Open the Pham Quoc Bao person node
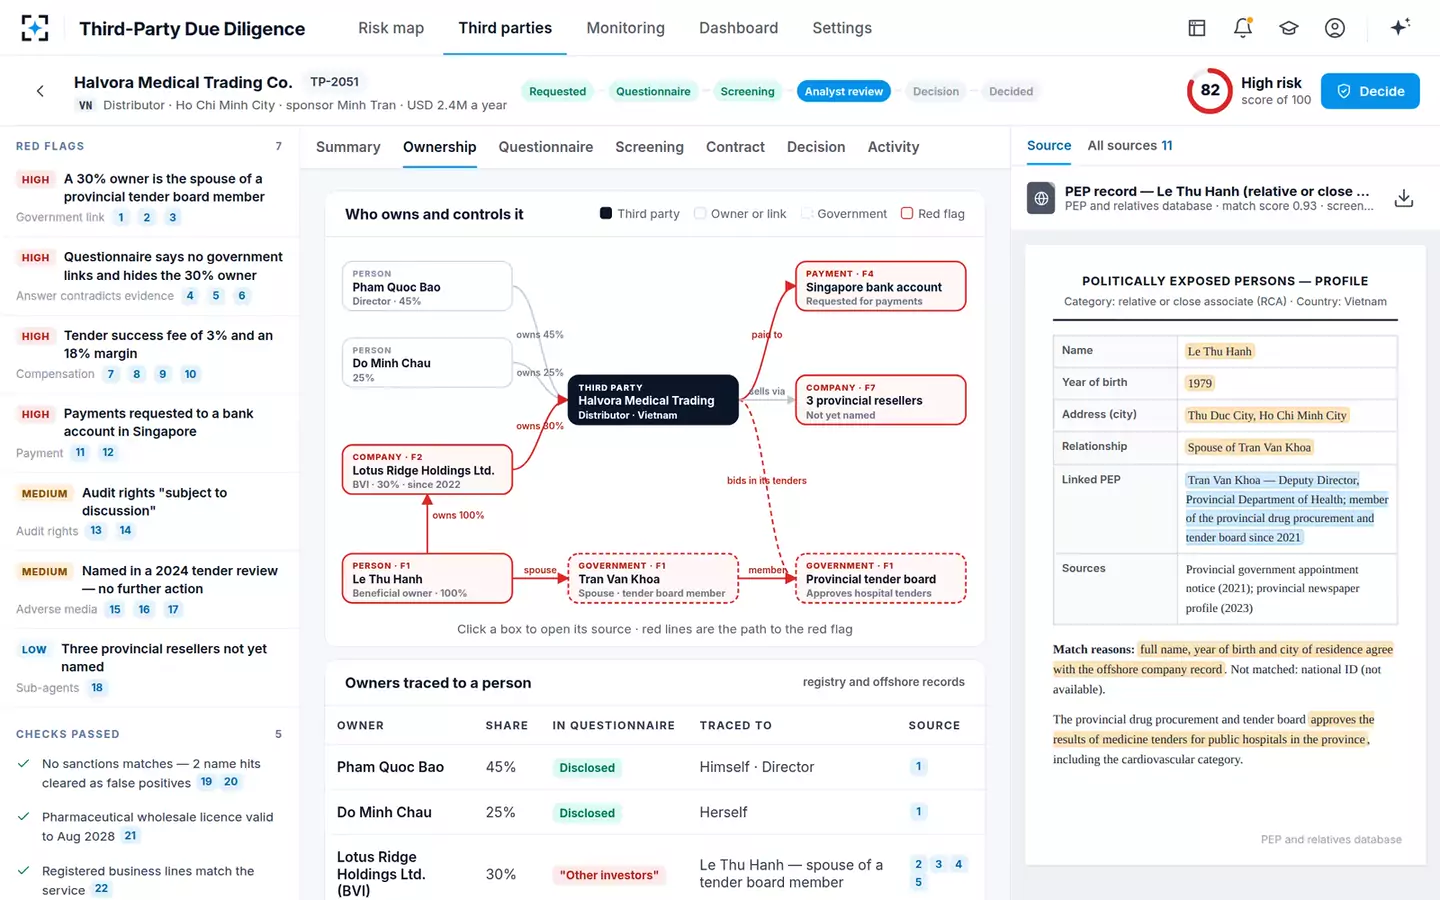The height and width of the screenshot is (900, 1440). pos(427,287)
